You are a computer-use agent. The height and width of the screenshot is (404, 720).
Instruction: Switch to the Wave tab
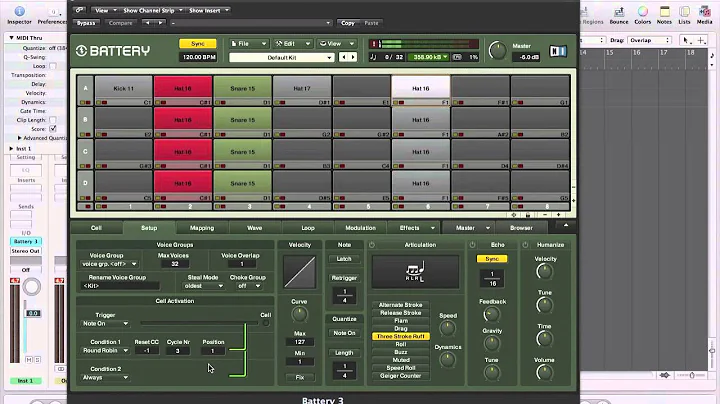pyautogui.click(x=254, y=228)
